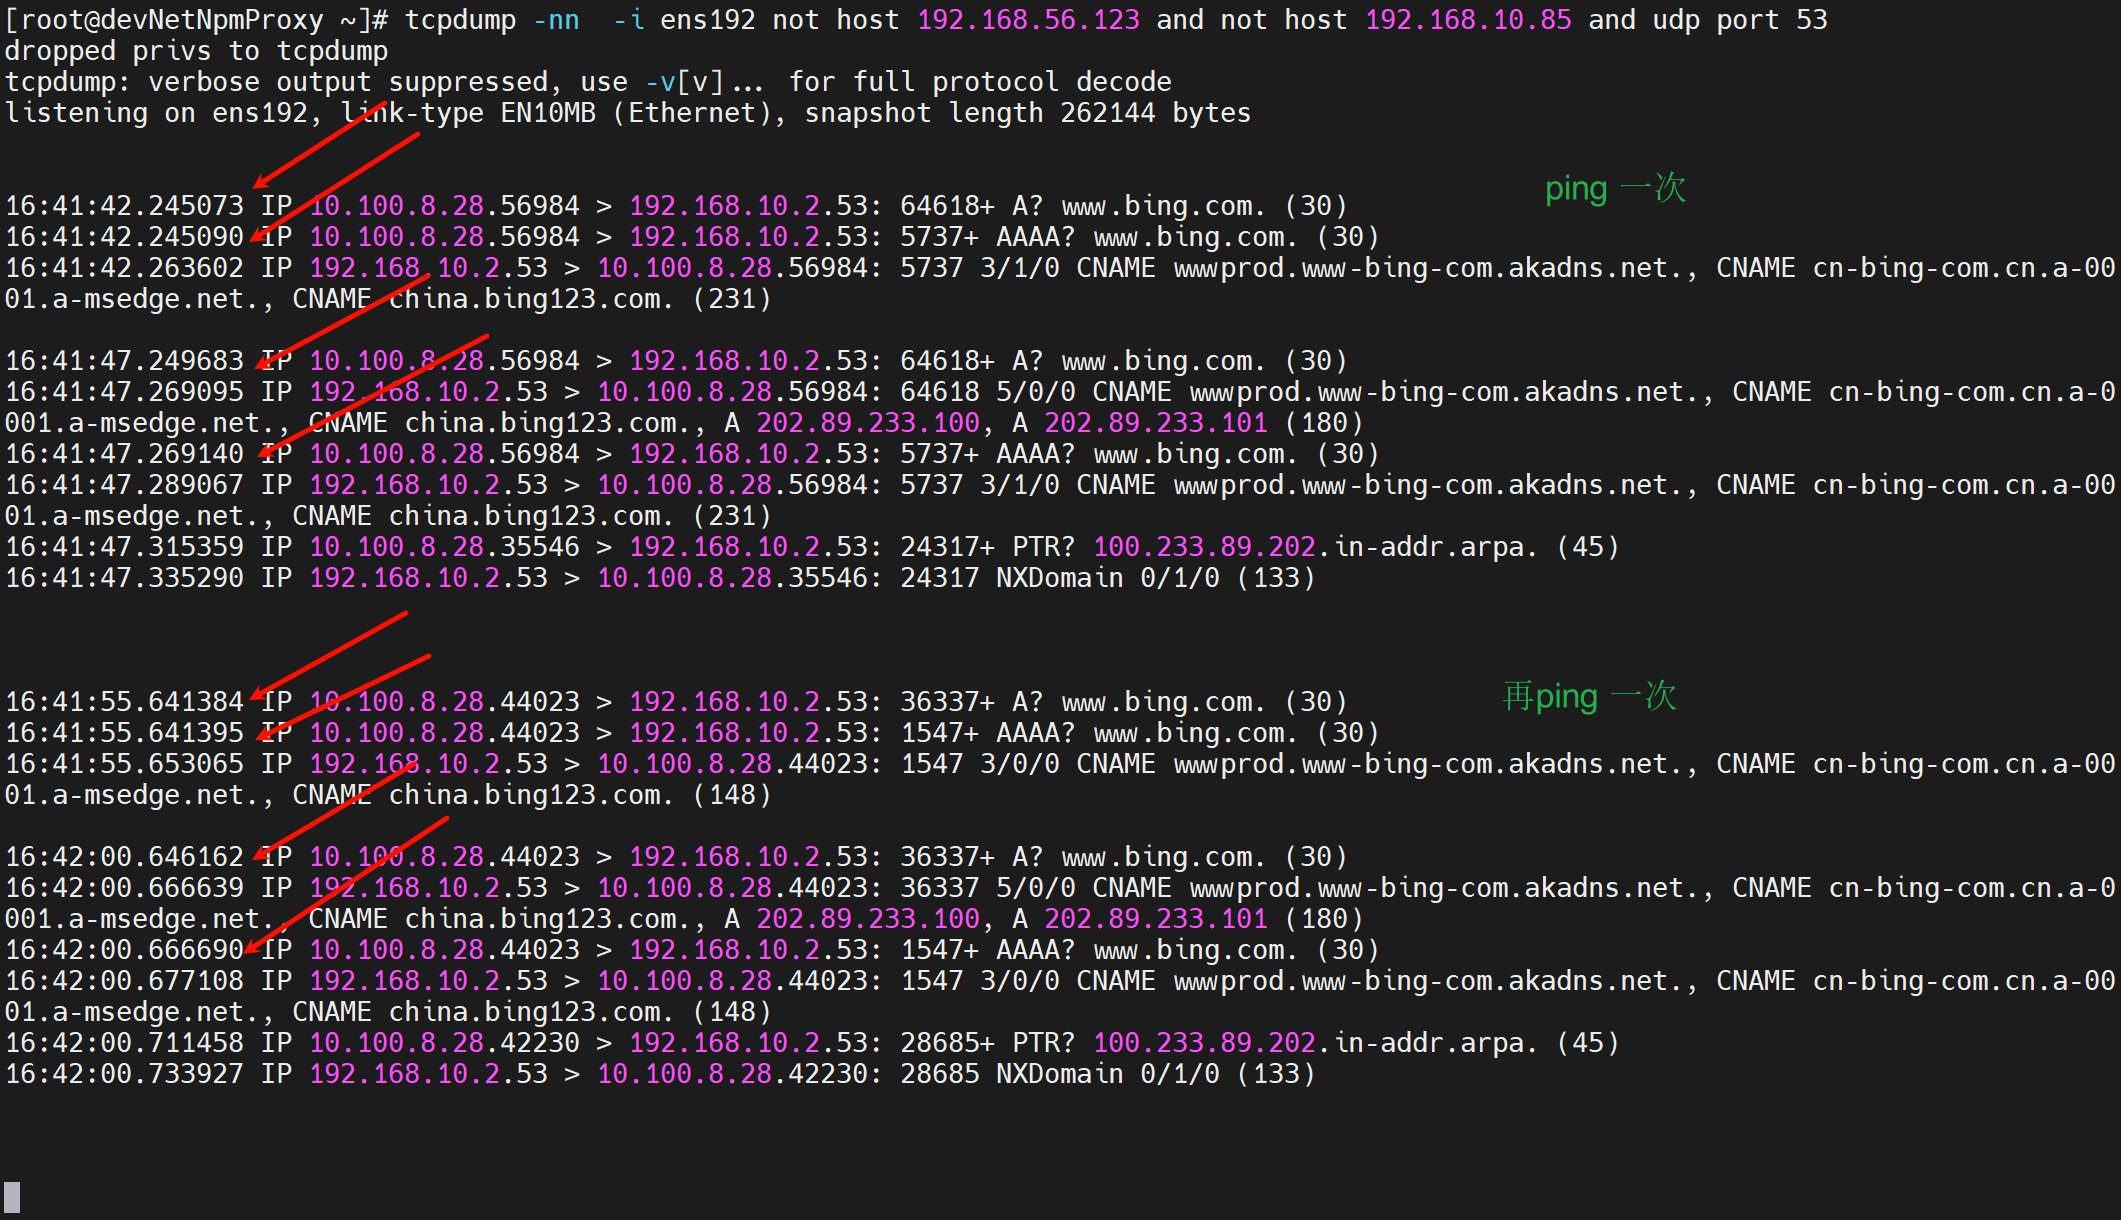The height and width of the screenshot is (1220, 2121).
Task: Click 'snapshot length 262144 bytes' text
Action: point(1027,113)
